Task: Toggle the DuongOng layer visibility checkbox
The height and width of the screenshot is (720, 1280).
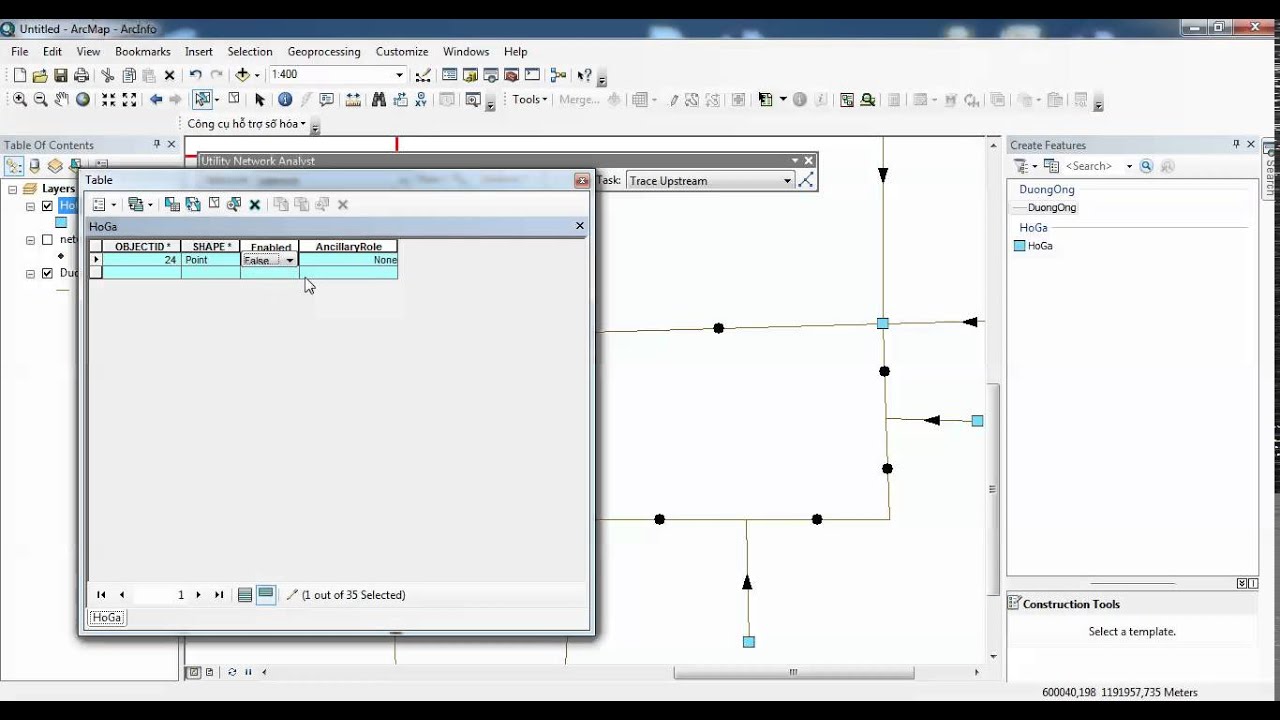Action: pos(47,273)
